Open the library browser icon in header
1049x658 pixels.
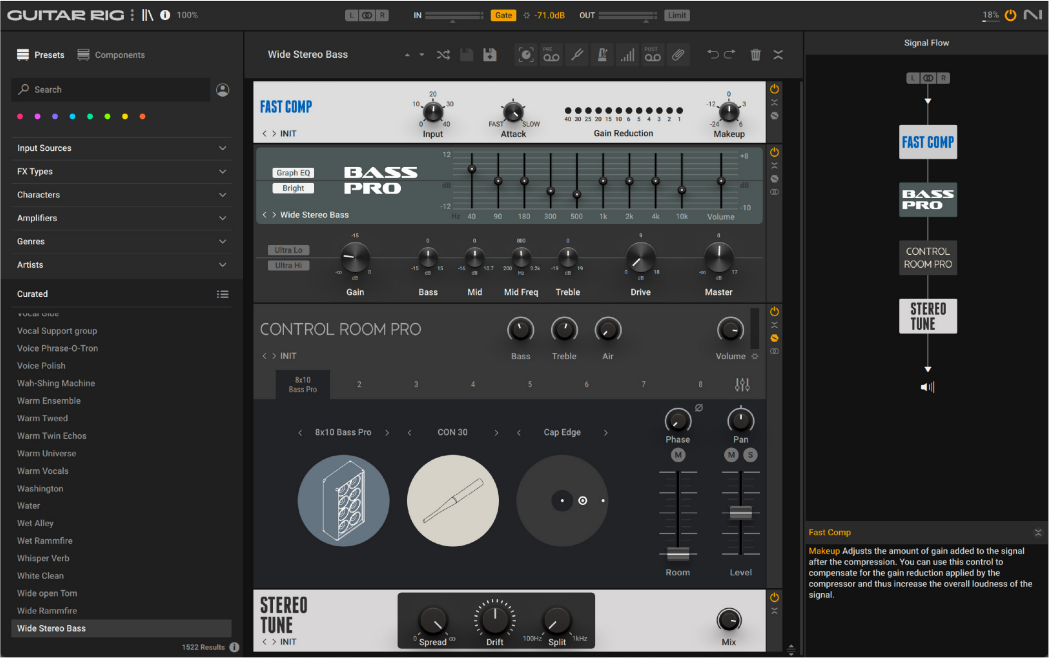147,15
